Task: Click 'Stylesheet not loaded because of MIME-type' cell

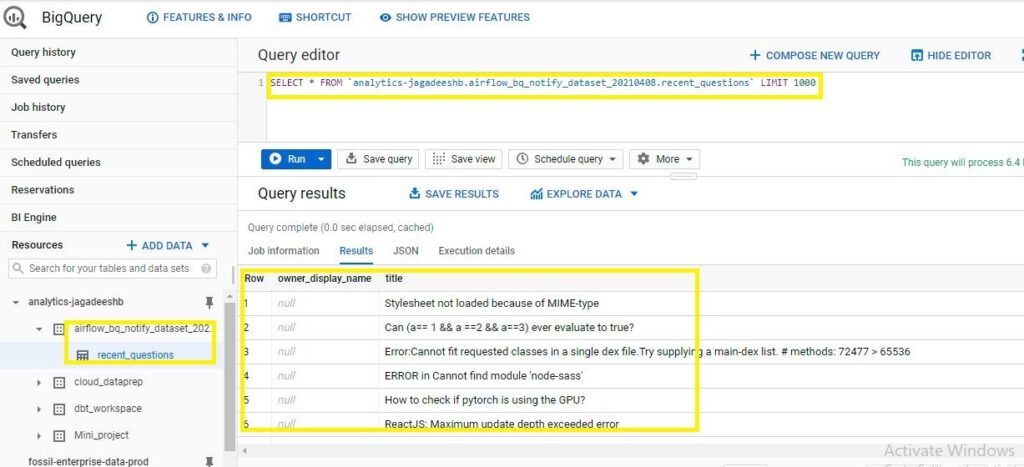Action: click(x=492, y=303)
